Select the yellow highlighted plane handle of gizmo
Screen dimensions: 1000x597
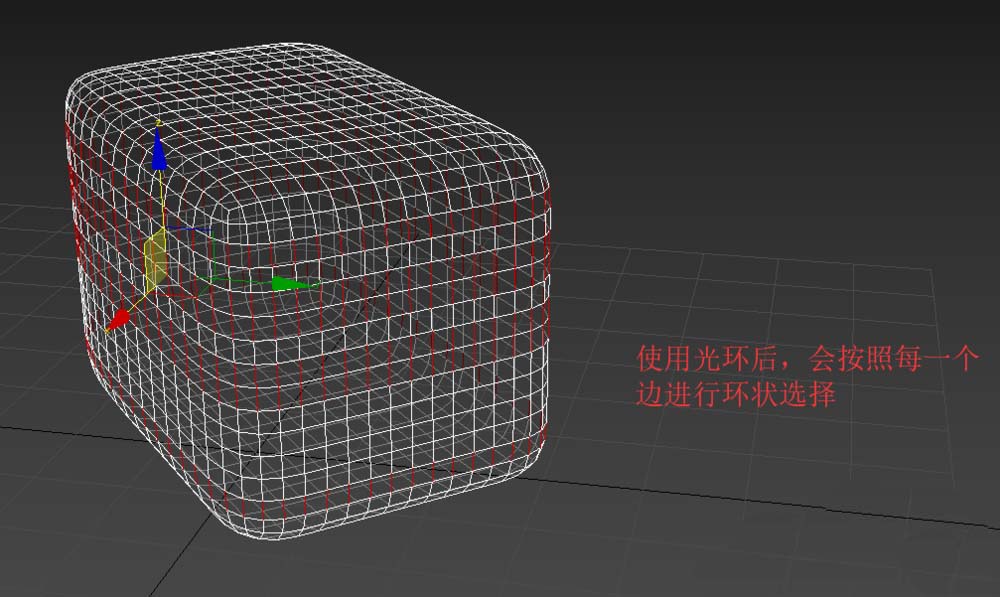click(156, 262)
